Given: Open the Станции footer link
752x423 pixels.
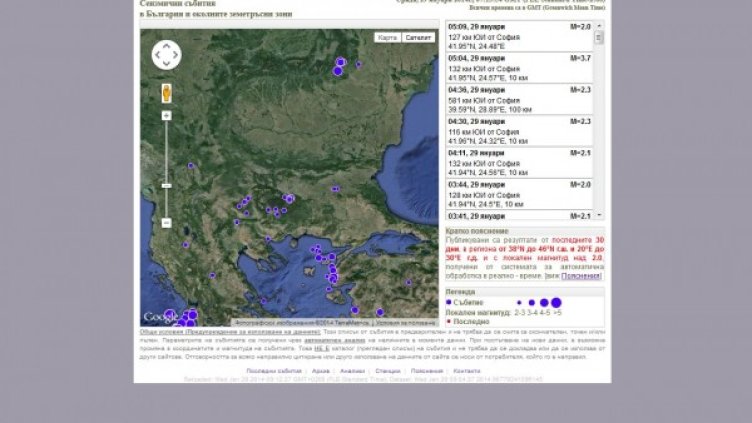Looking at the screenshot, I should [x=387, y=370].
